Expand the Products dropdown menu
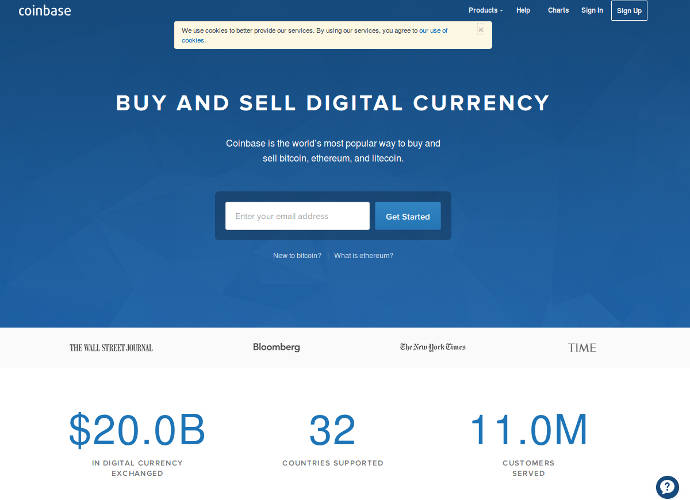 click(x=485, y=10)
